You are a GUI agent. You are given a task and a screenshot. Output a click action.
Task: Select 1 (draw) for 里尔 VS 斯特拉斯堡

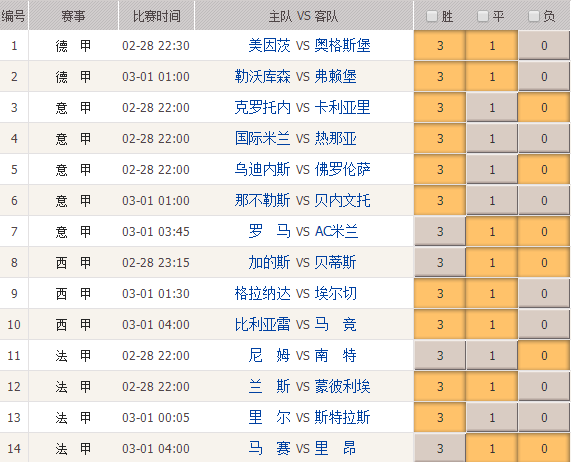(x=492, y=416)
